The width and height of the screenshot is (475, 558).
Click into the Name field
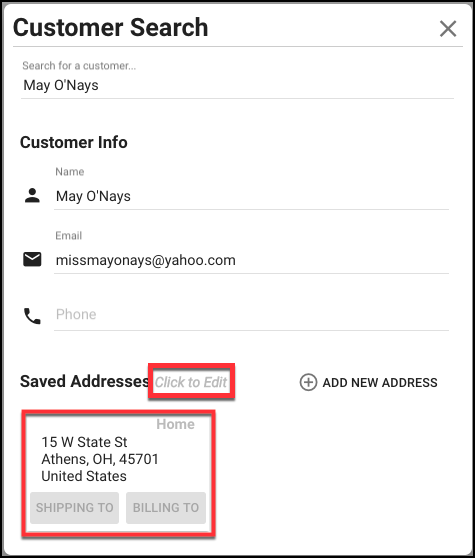pyautogui.click(x=251, y=196)
